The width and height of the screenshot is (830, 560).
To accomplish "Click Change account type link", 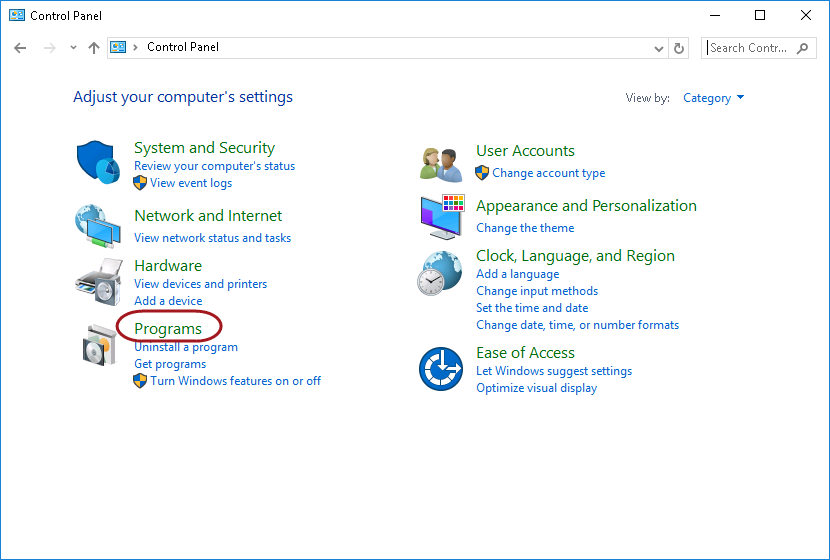I will coord(548,173).
